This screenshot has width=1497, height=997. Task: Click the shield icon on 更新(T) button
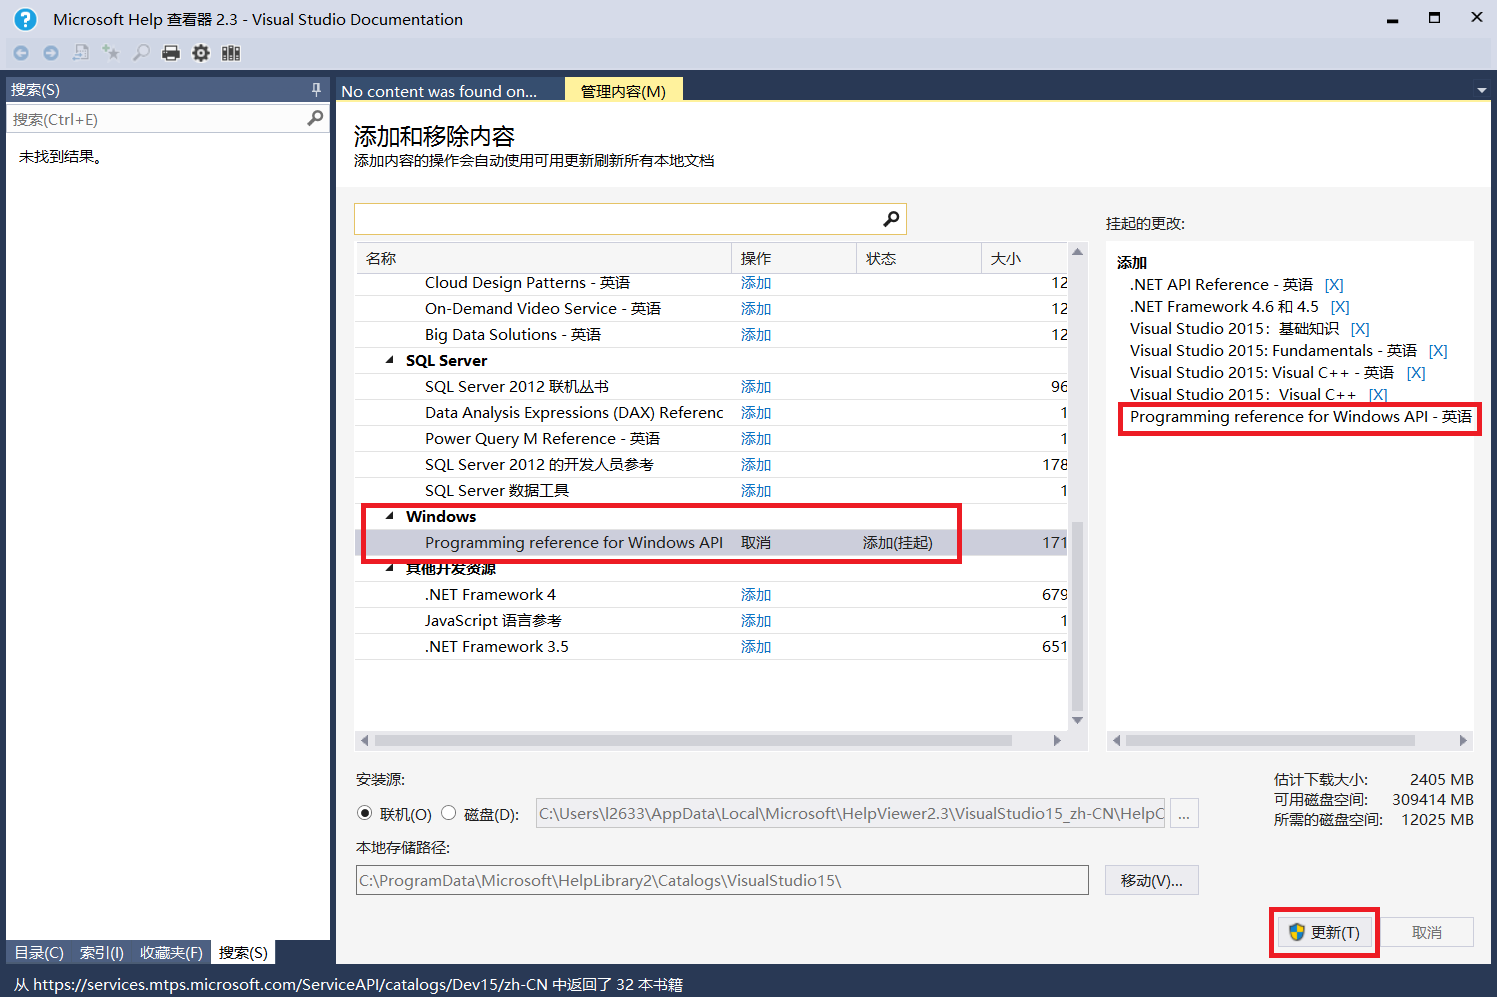point(1297,932)
